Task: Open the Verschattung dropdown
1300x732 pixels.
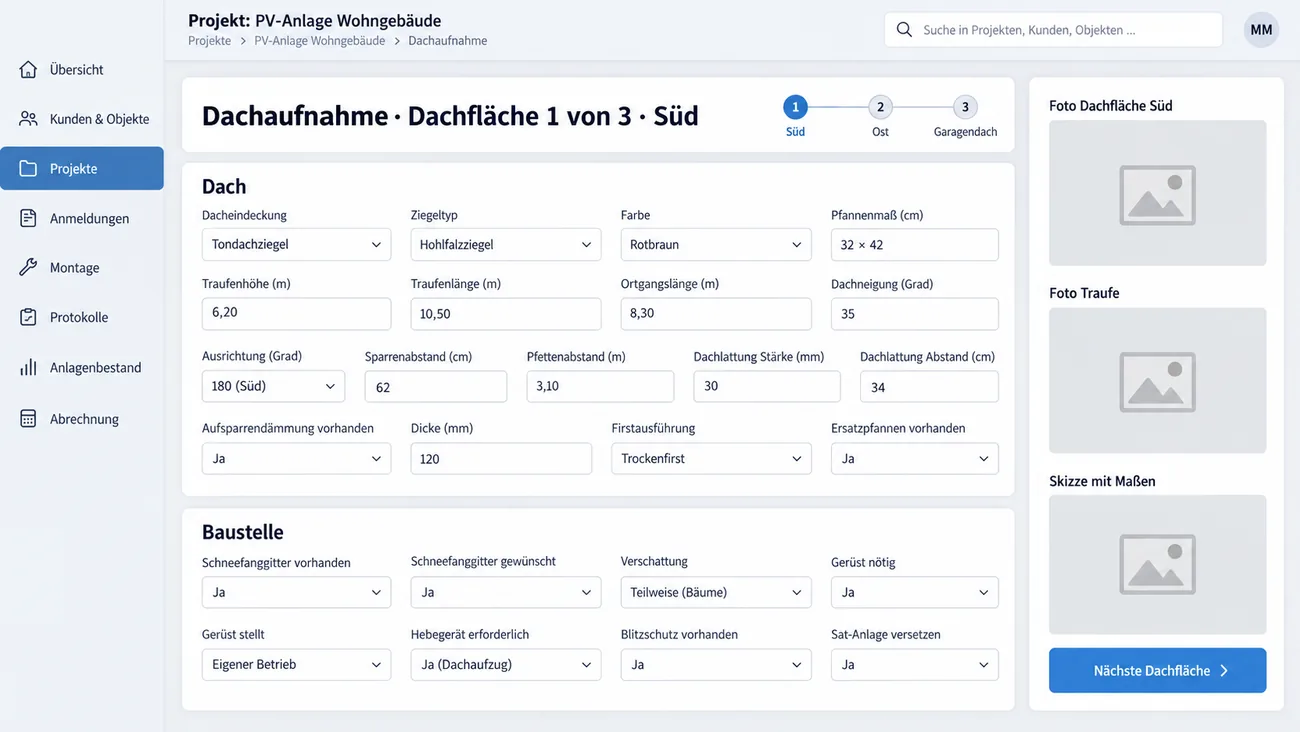Action: click(716, 593)
